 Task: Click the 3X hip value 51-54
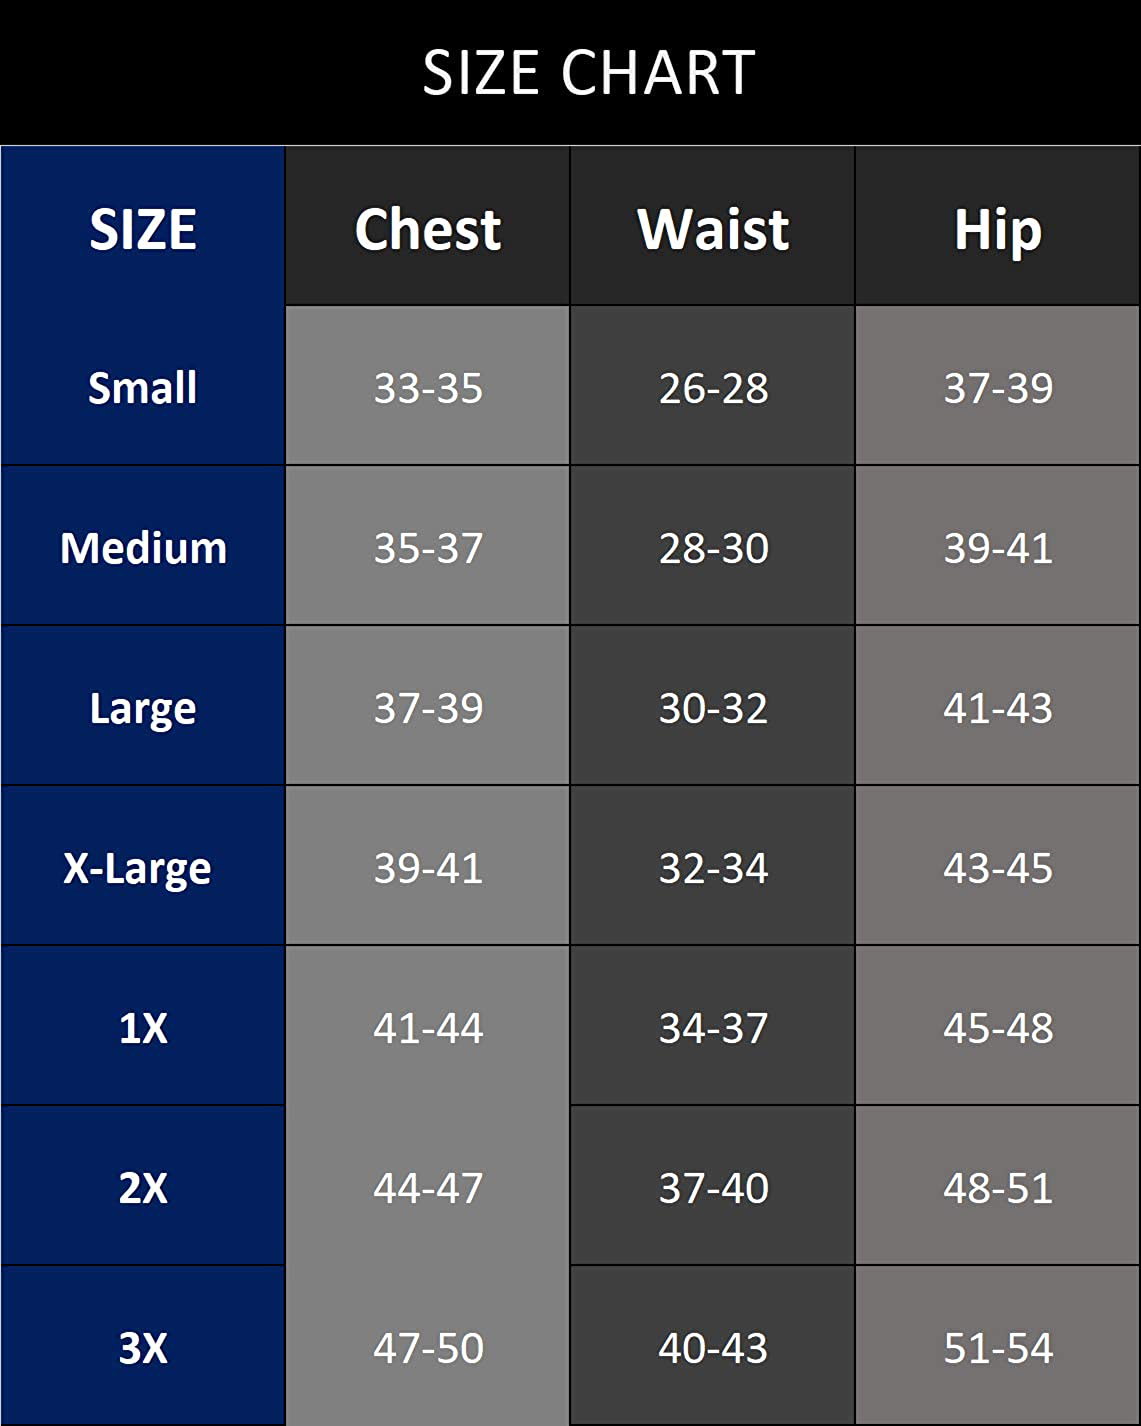(998, 1348)
